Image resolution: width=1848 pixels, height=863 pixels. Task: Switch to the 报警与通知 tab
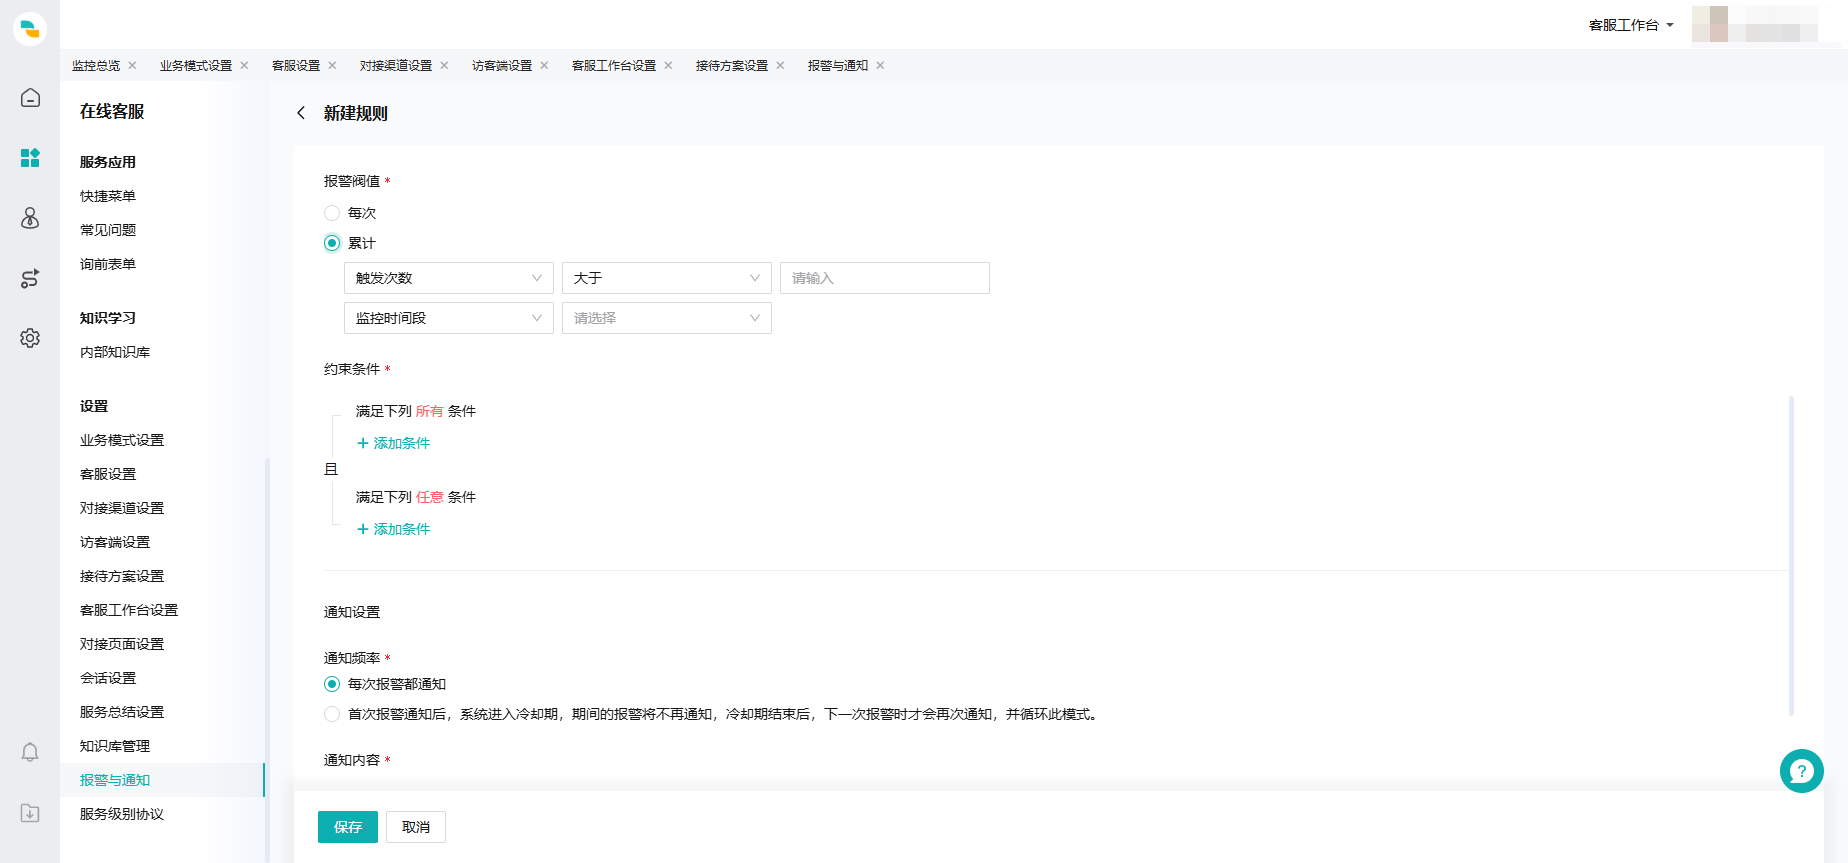[838, 66]
